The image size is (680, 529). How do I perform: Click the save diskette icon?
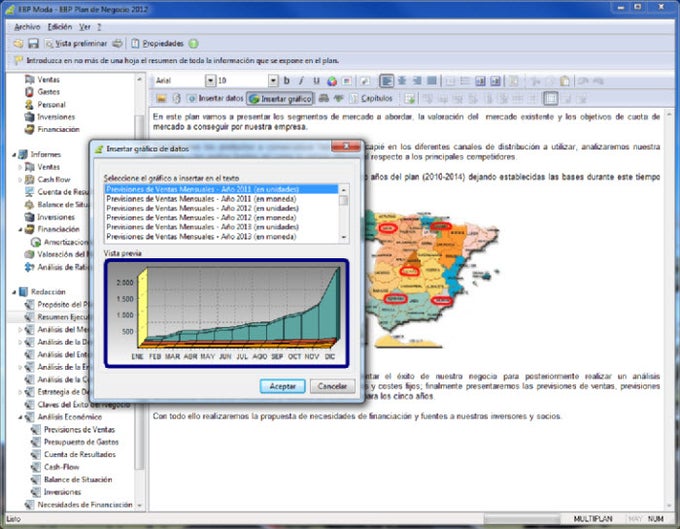click(x=33, y=43)
